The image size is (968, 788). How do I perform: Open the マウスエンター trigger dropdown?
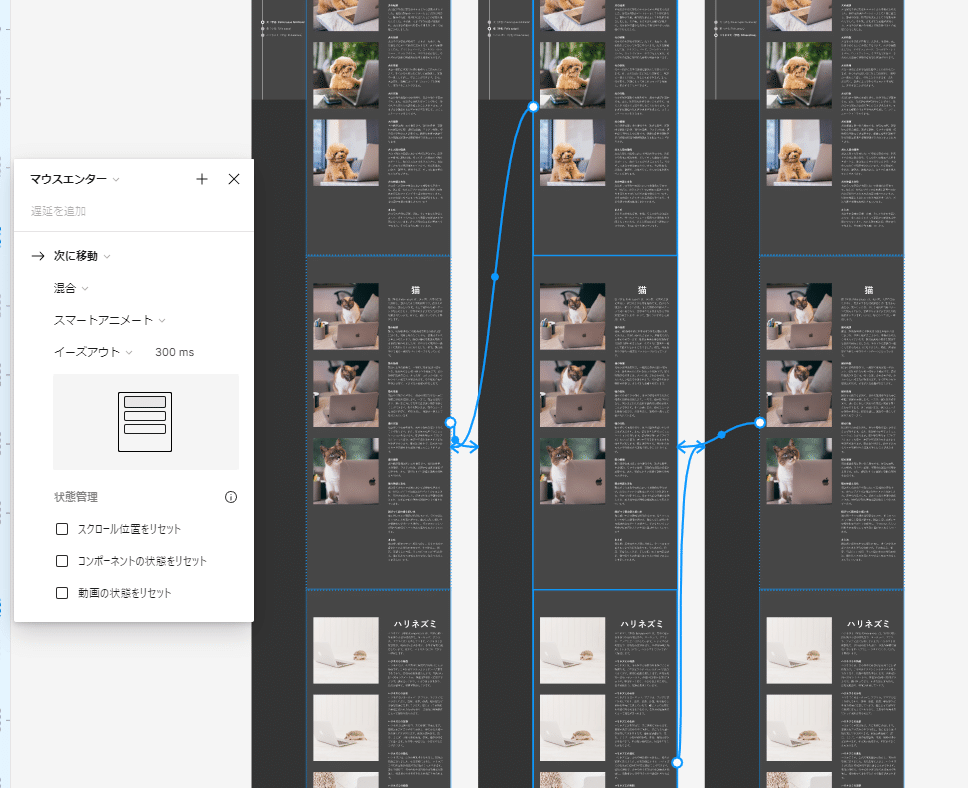(x=75, y=179)
